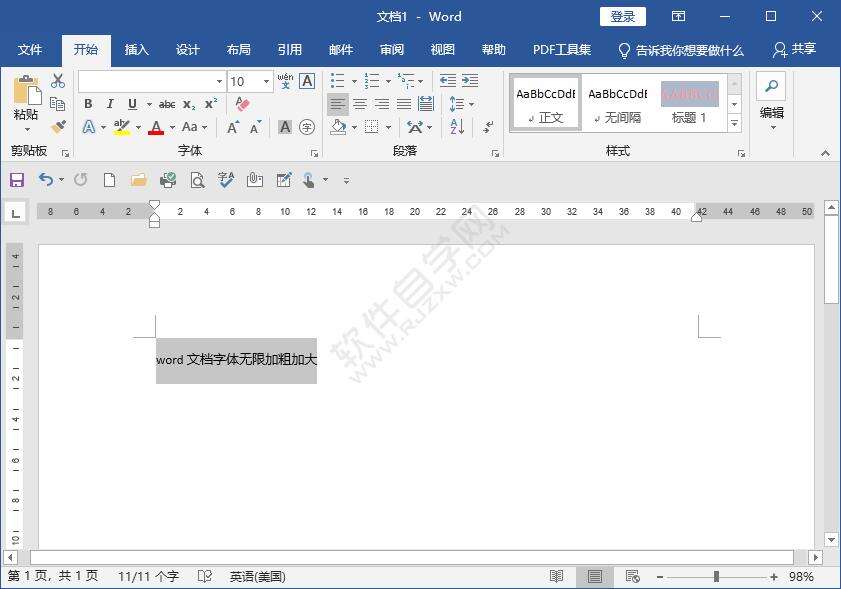Viewport: 841px width, 589px height.
Task: Select Print Layout view in status bar
Action: point(594,576)
